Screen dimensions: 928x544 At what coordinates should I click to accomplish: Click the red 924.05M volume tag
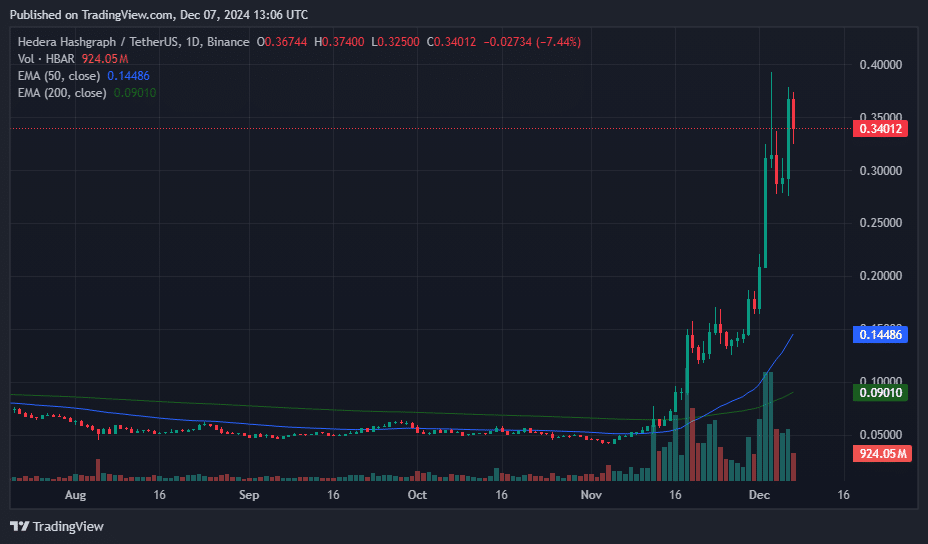[x=881, y=454]
